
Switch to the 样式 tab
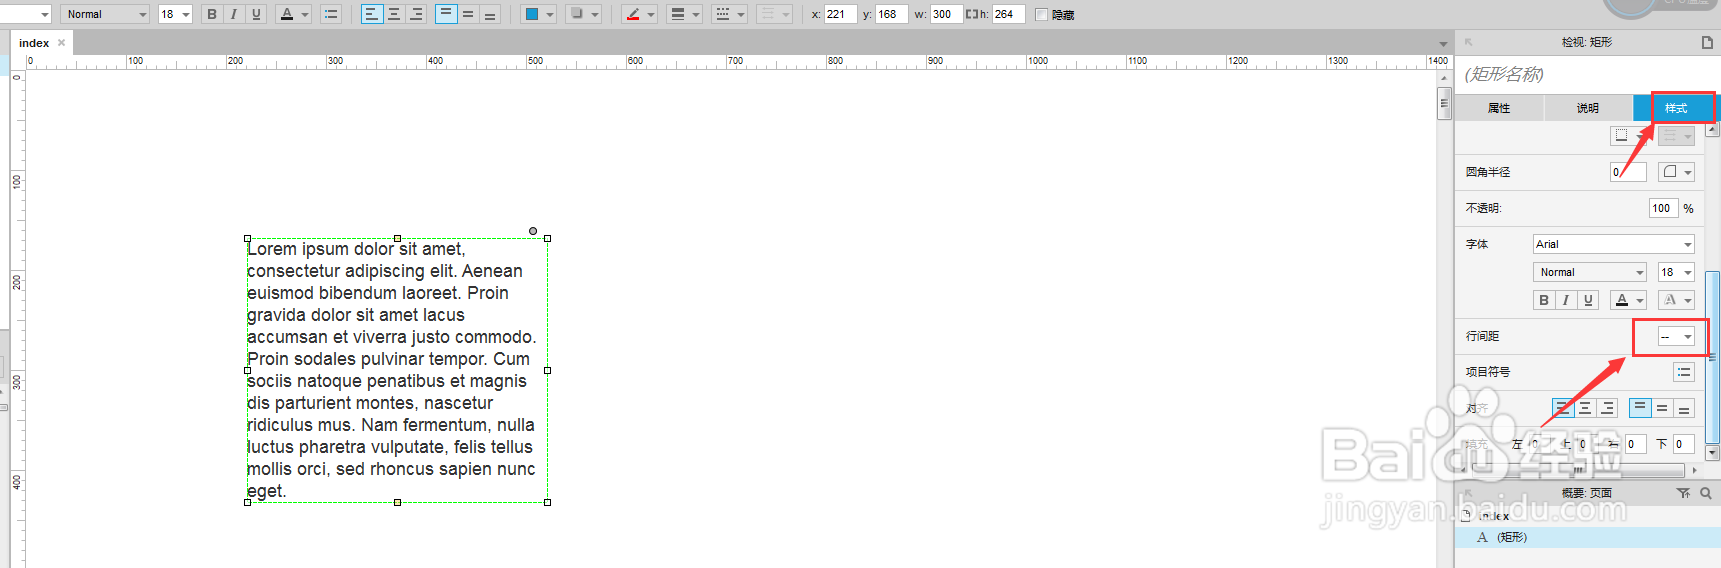coord(1676,108)
